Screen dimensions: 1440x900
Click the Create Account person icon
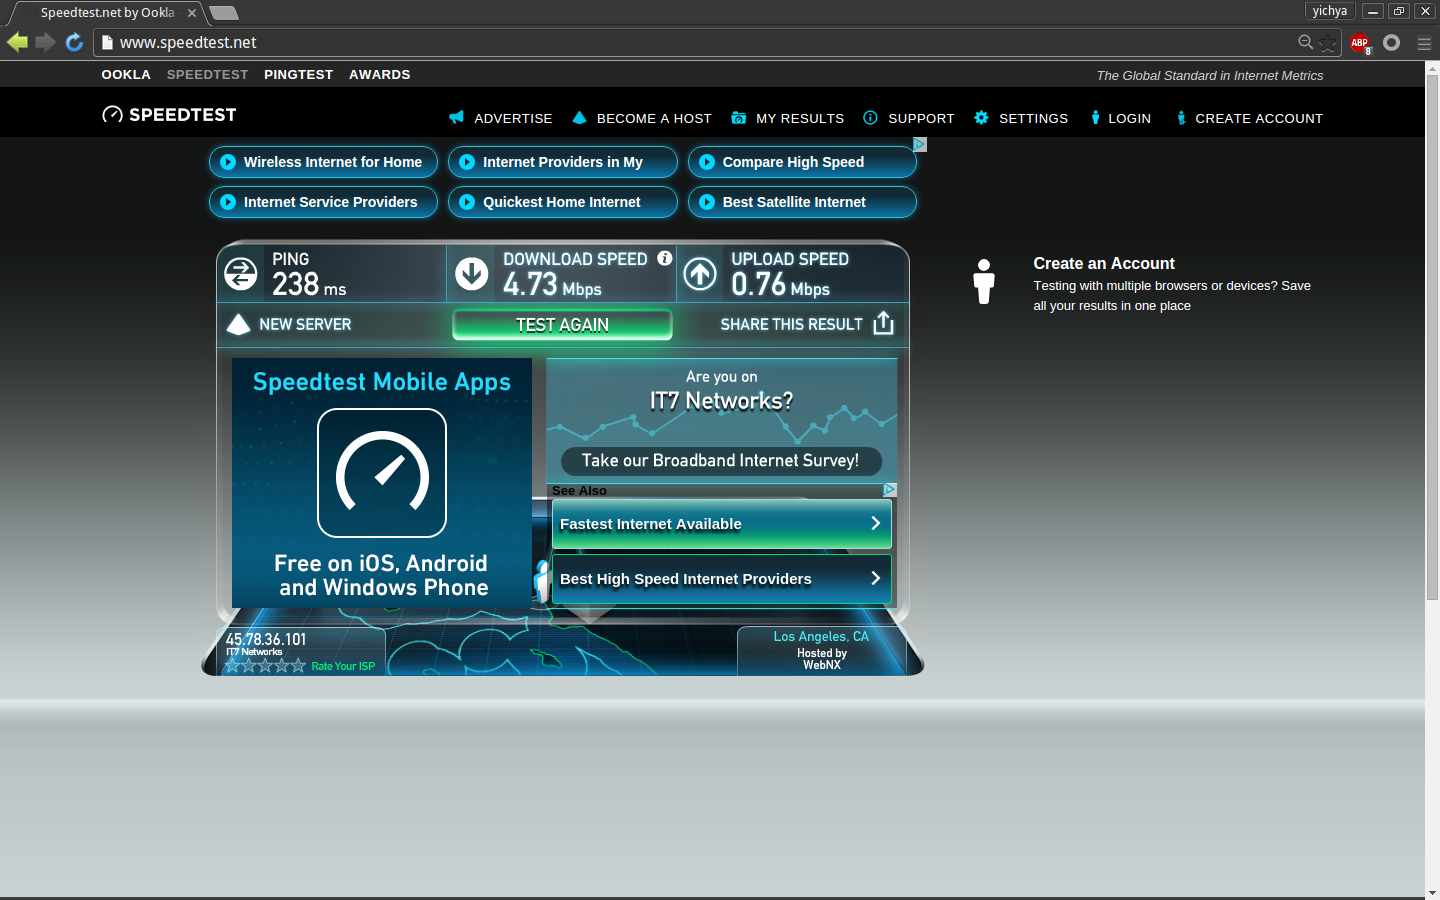pyautogui.click(x=1181, y=118)
